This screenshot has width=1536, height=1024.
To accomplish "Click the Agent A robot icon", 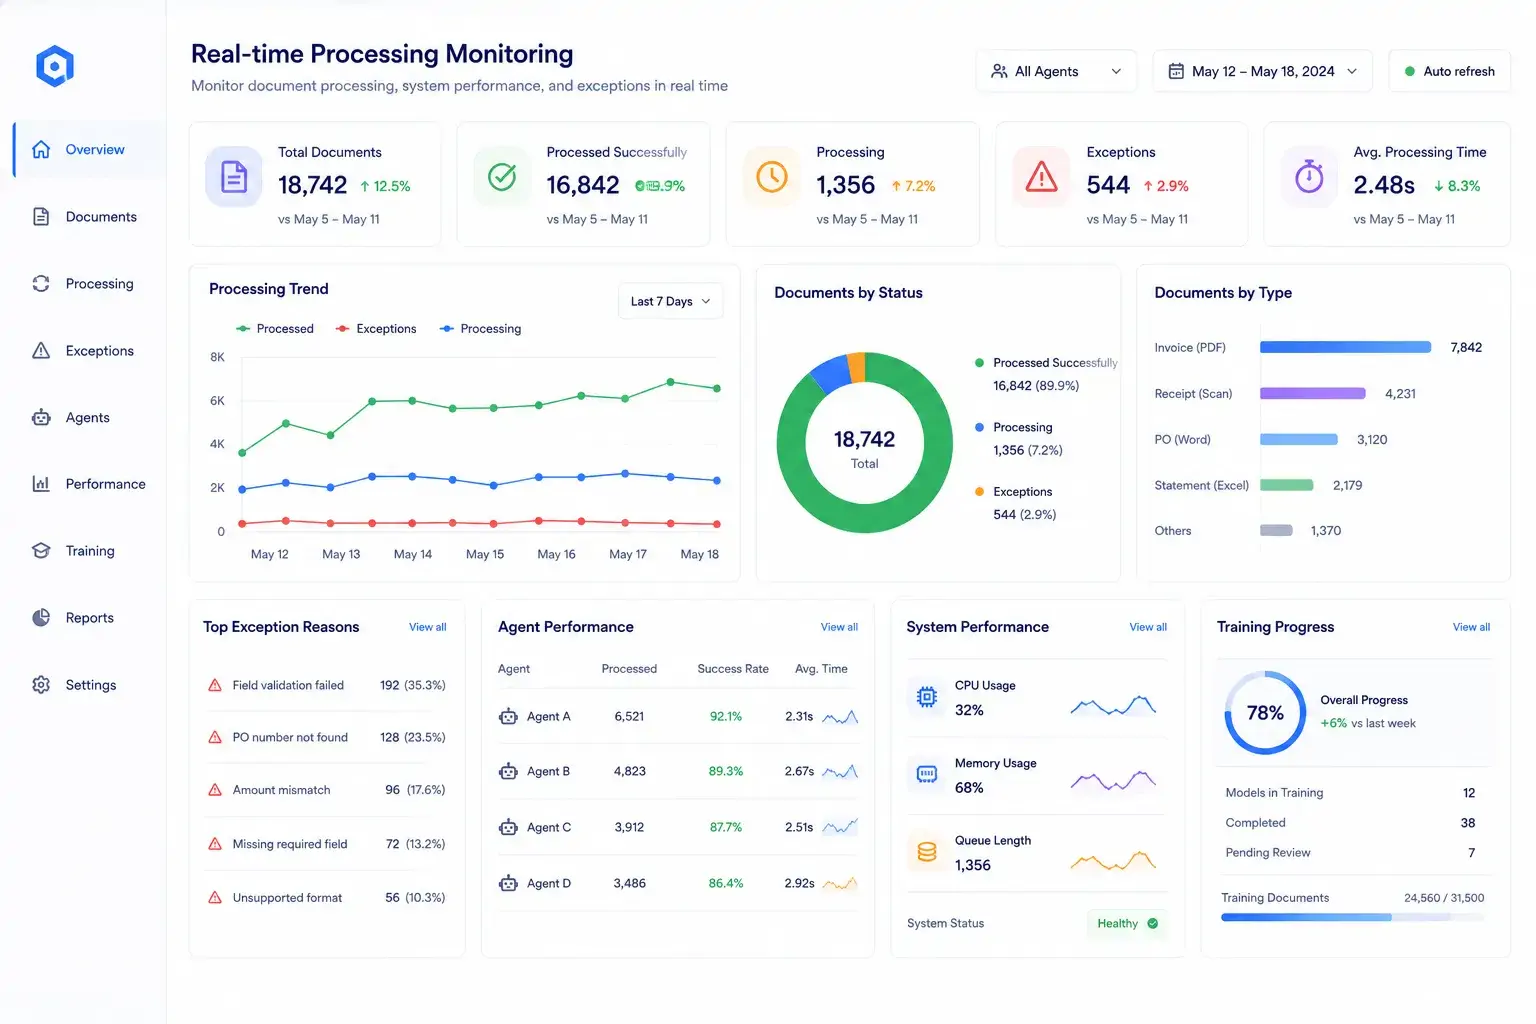I will tap(508, 716).
